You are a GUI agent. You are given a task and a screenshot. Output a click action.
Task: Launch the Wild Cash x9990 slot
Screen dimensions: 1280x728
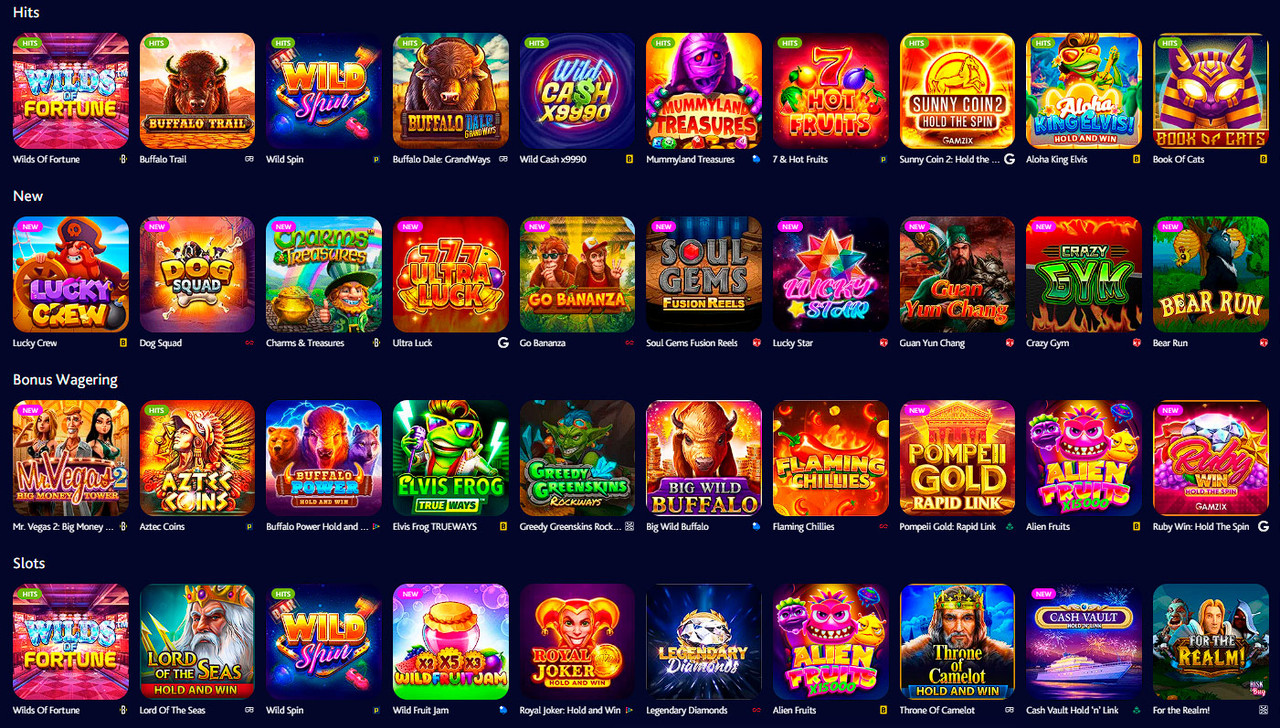577,91
